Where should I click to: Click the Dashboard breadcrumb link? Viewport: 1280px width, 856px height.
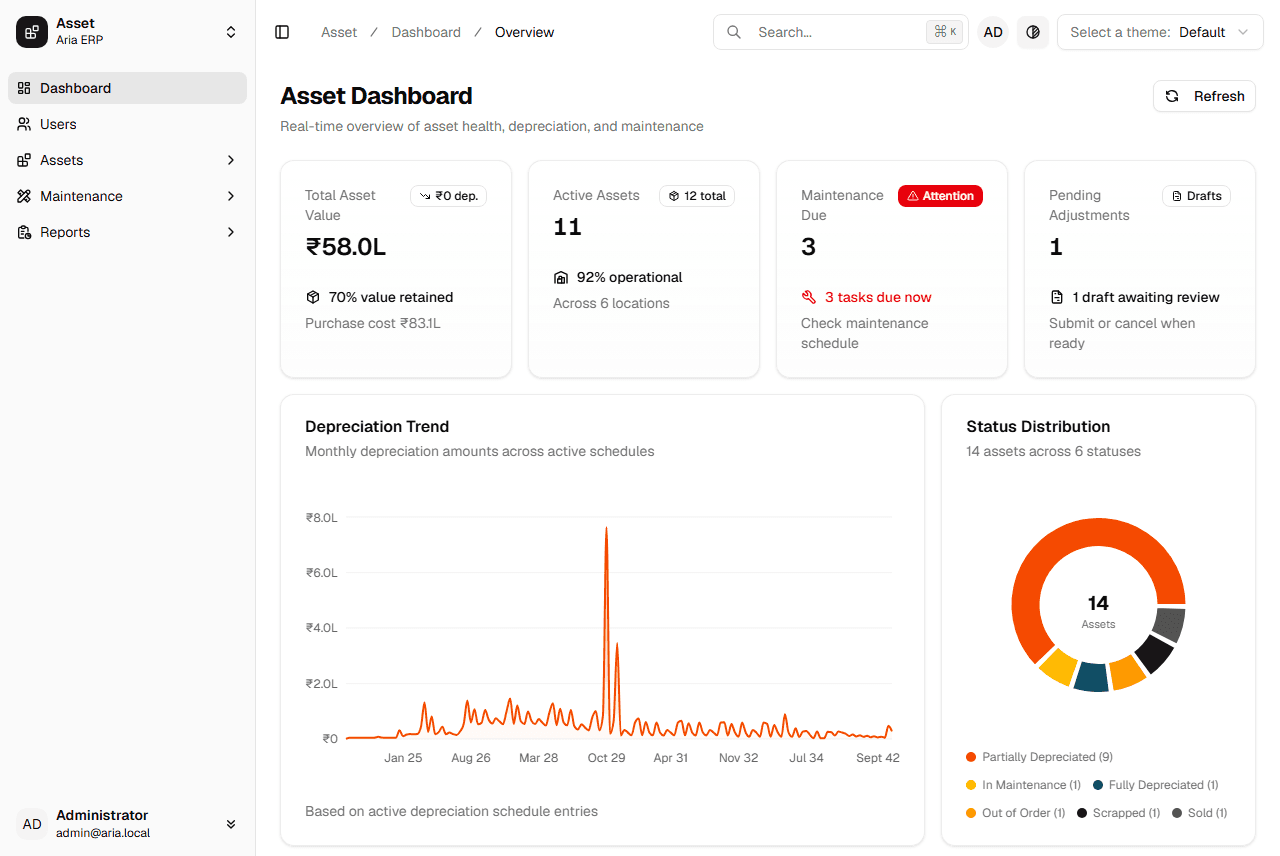point(426,32)
